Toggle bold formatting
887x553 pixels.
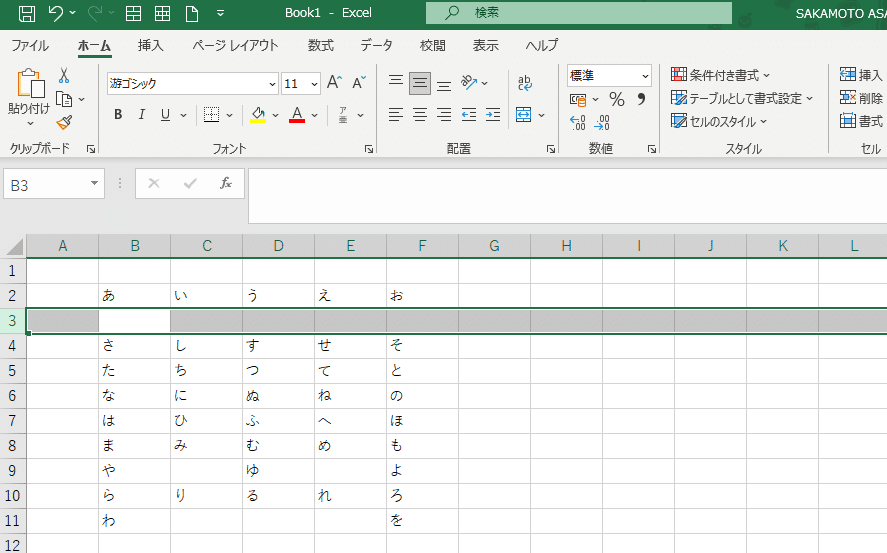click(x=118, y=115)
